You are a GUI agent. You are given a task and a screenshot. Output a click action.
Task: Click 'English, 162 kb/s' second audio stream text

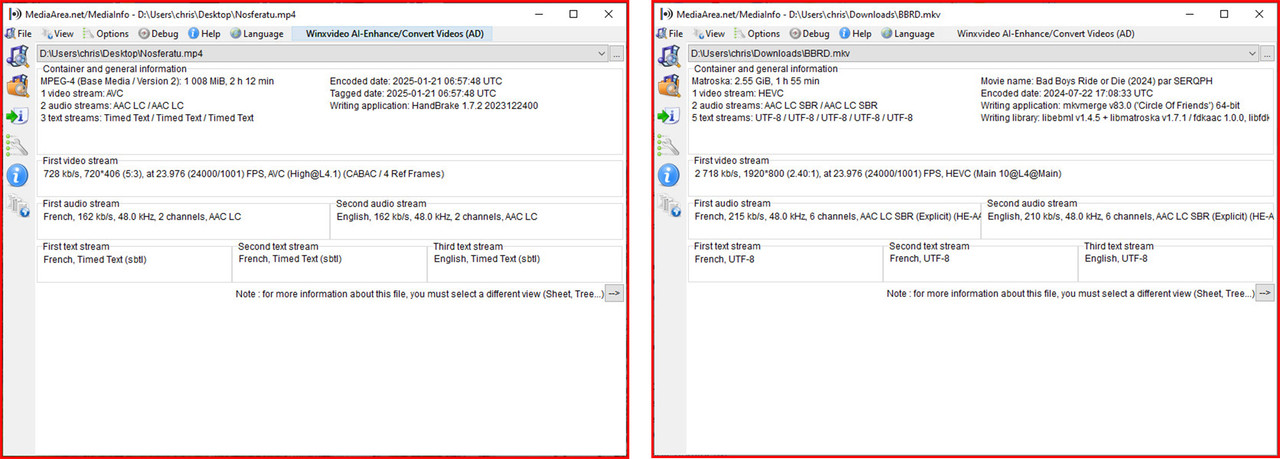[x=437, y=216]
